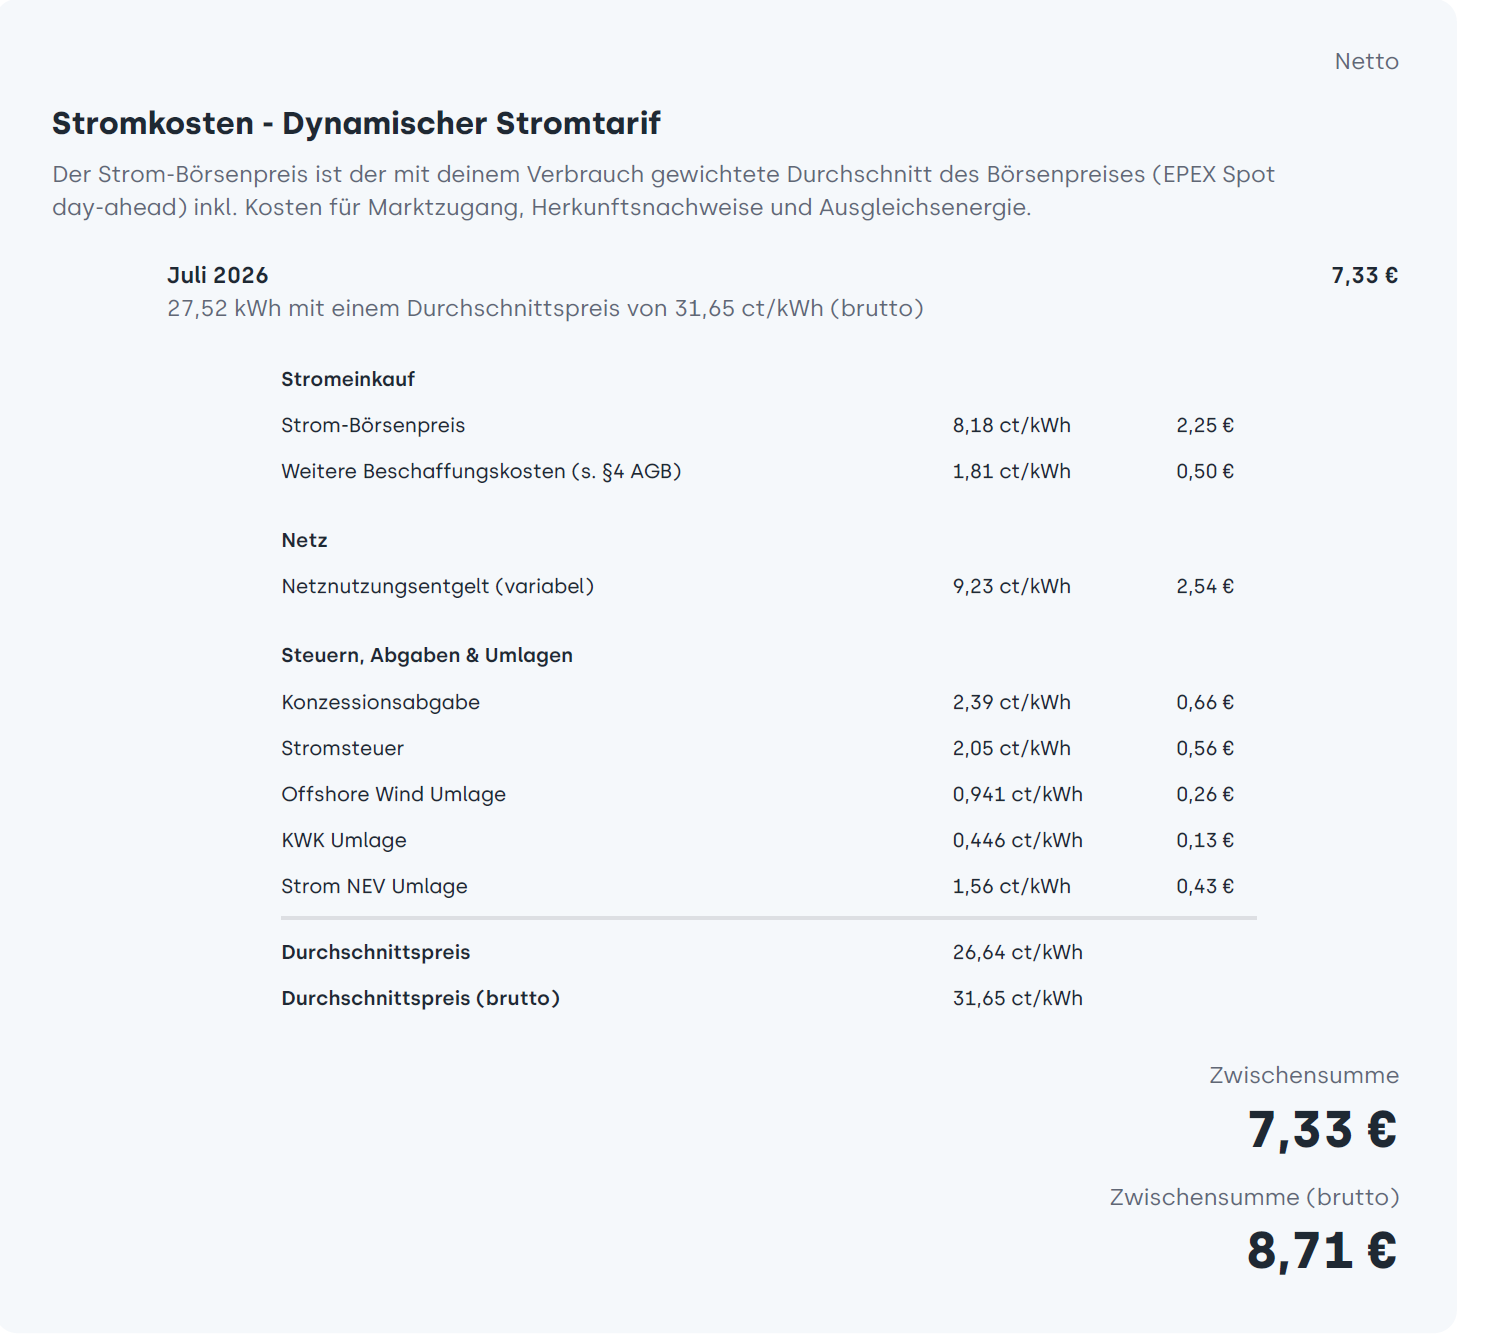Click the Netto column label
The image size is (1506, 1338).
[1366, 61]
